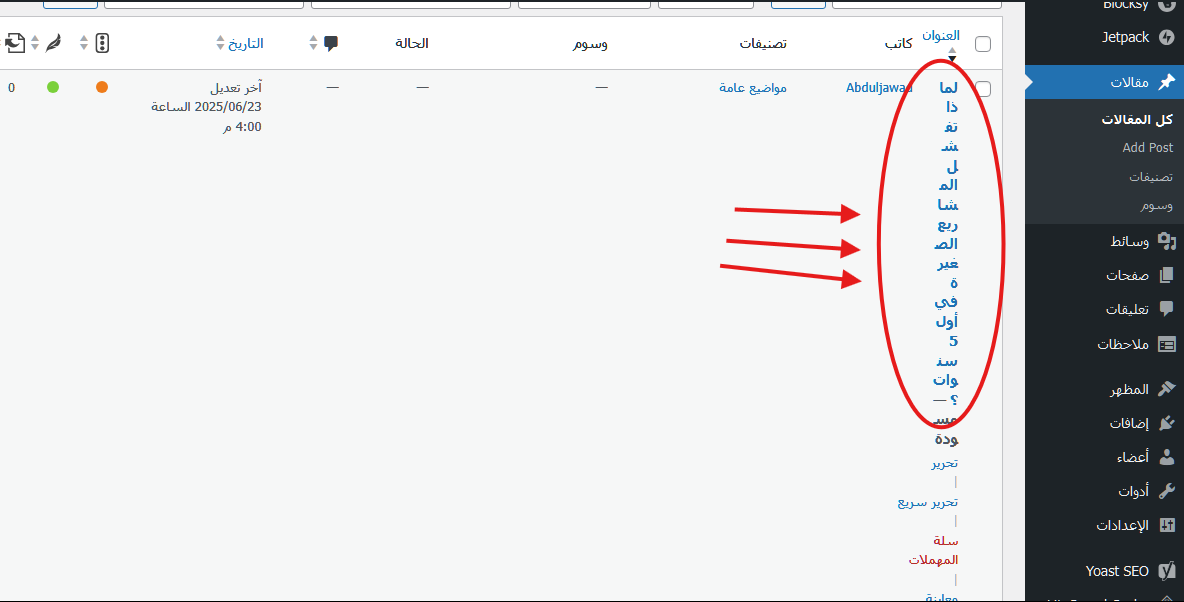Click the Yoast SEO sidebar icon

click(1166, 570)
